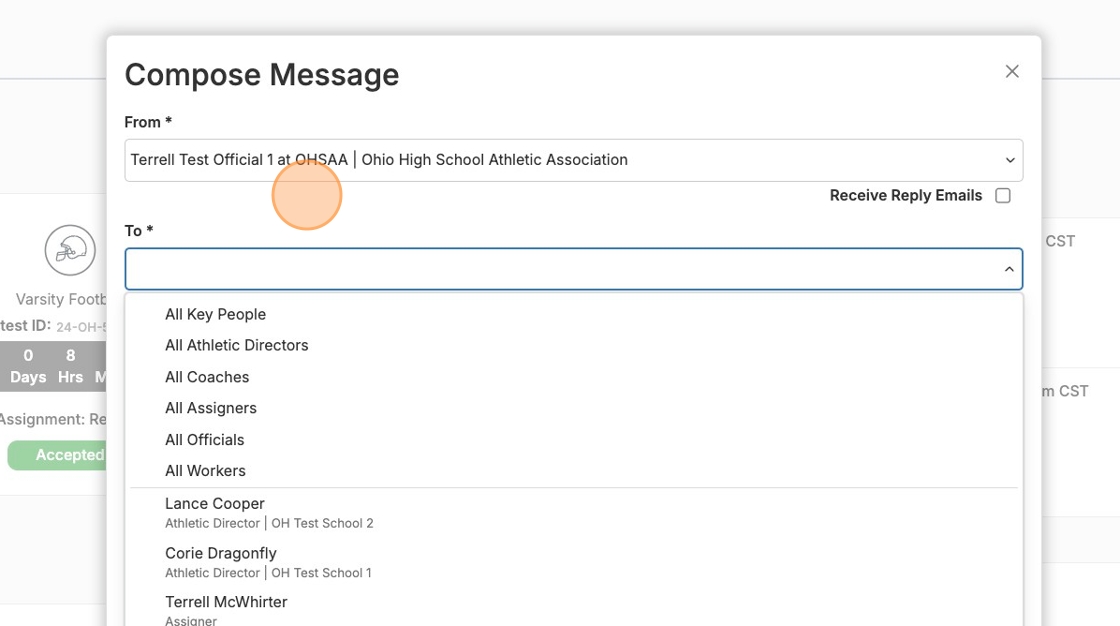Click the Varsity Football label behind dialog
The image size is (1120, 626).
click(x=60, y=299)
